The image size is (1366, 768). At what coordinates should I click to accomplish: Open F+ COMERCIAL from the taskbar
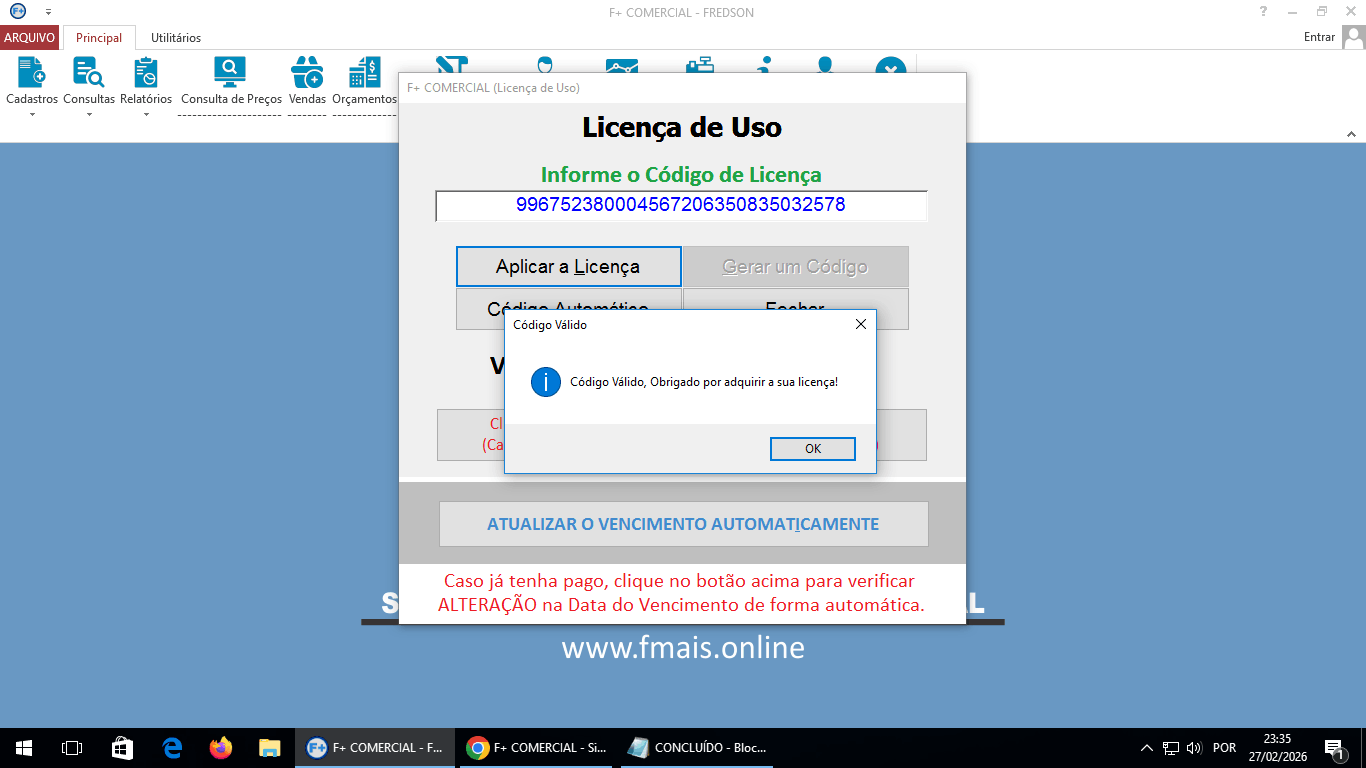point(374,747)
